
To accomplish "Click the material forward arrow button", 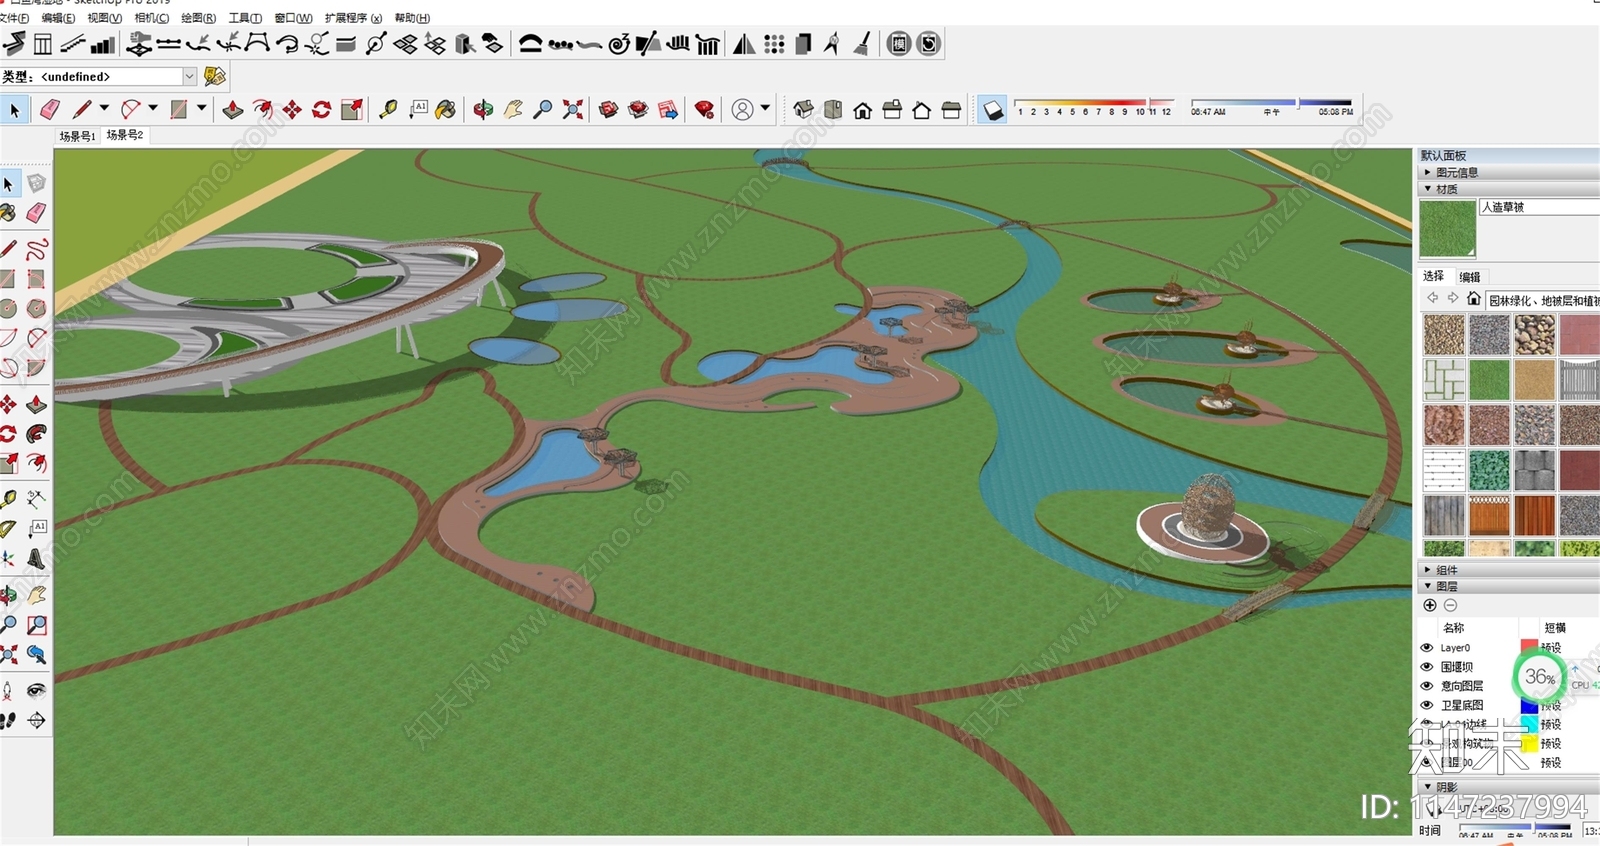I will click(x=1452, y=298).
